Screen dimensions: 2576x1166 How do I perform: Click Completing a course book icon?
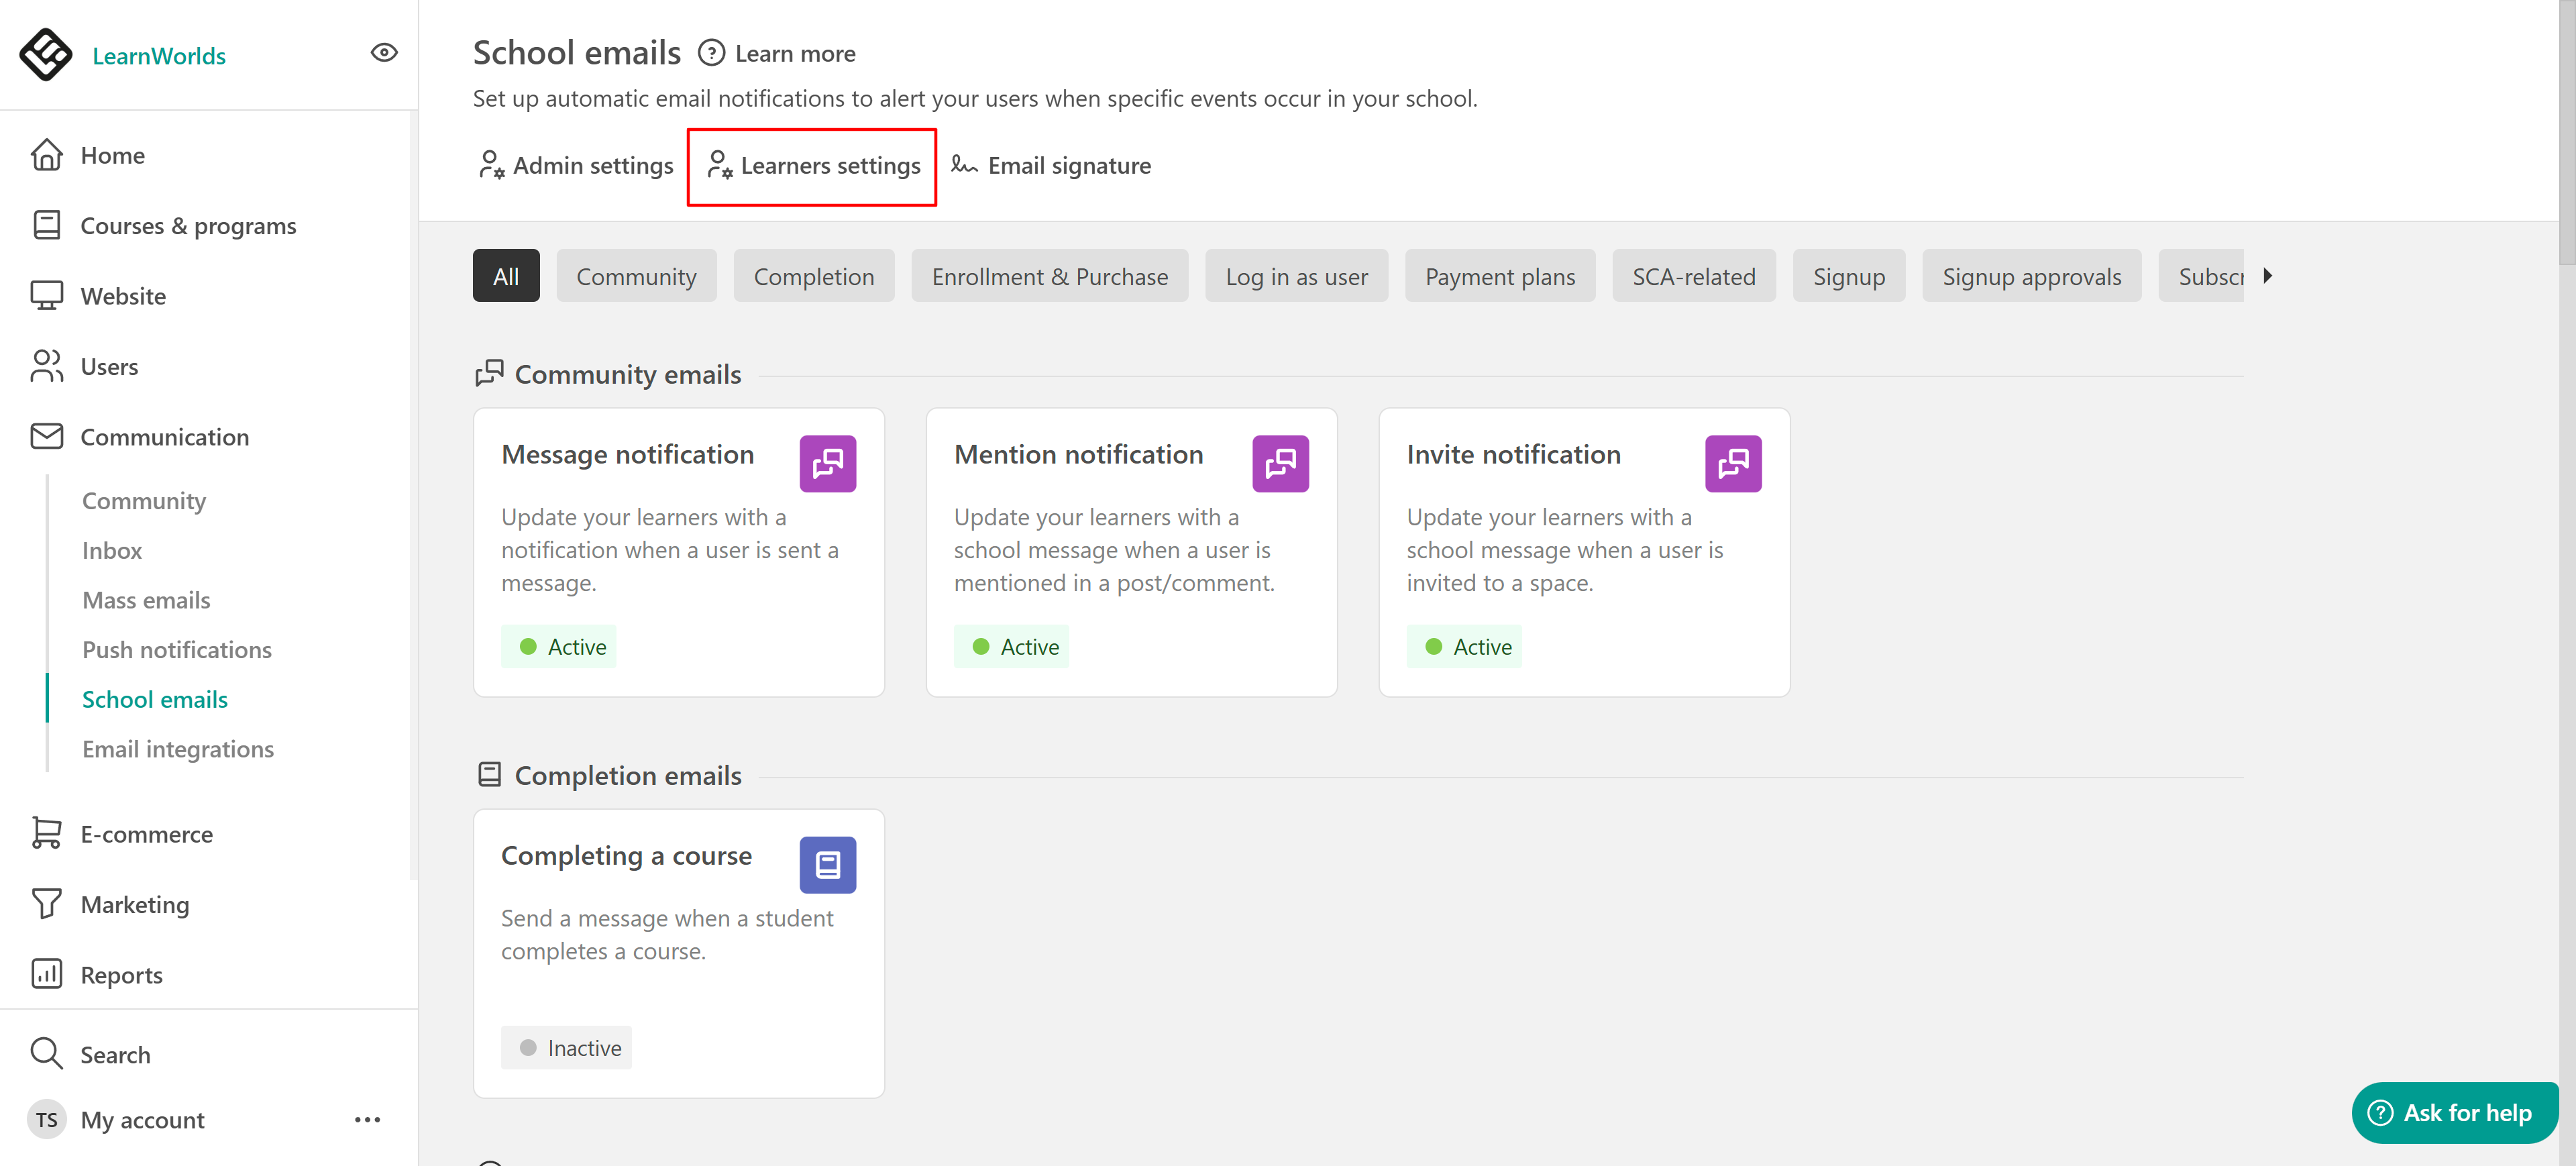[827, 865]
